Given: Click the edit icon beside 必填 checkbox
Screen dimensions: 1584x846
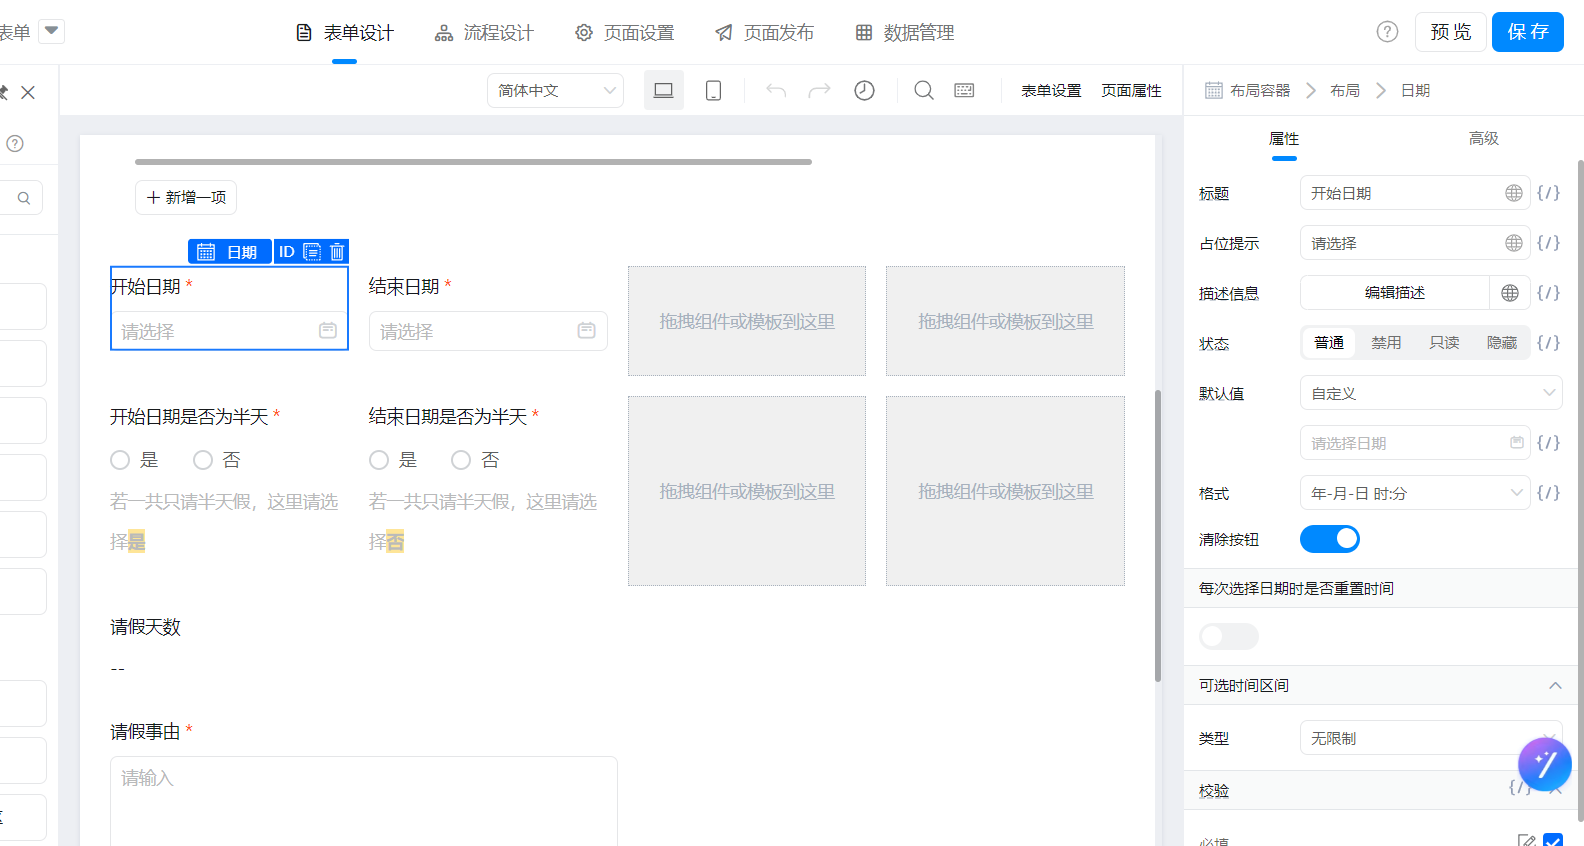Looking at the screenshot, I should [x=1526, y=842].
